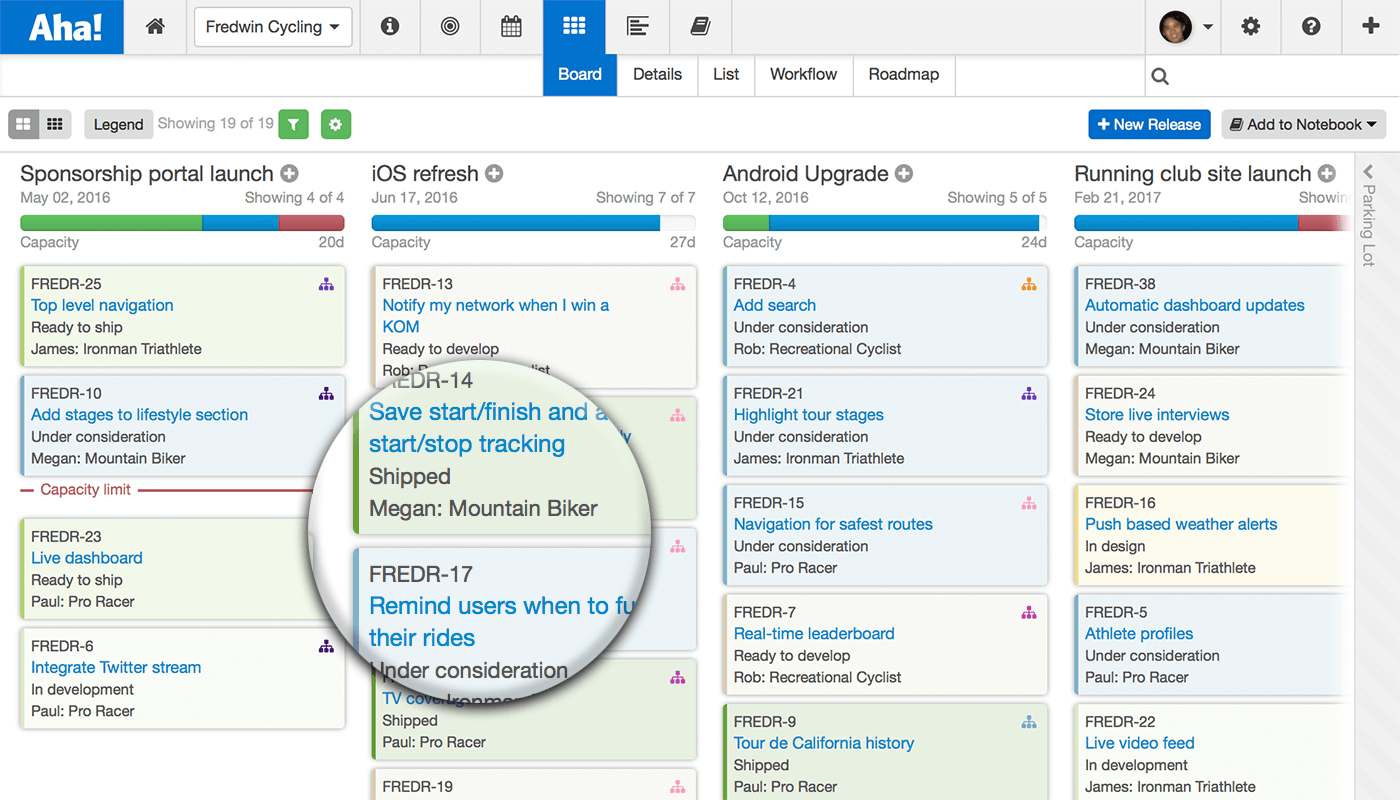Add feature to Sponsorship portal launch

[x=289, y=174]
